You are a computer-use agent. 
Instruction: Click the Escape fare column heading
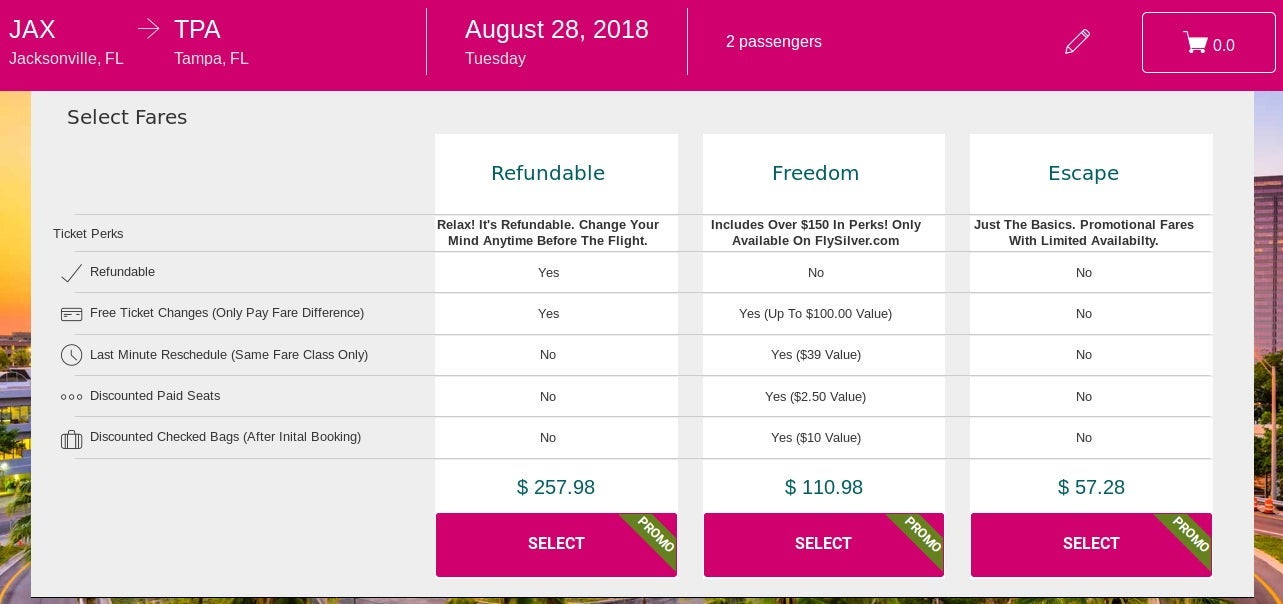pyautogui.click(x=1083, y=173)
